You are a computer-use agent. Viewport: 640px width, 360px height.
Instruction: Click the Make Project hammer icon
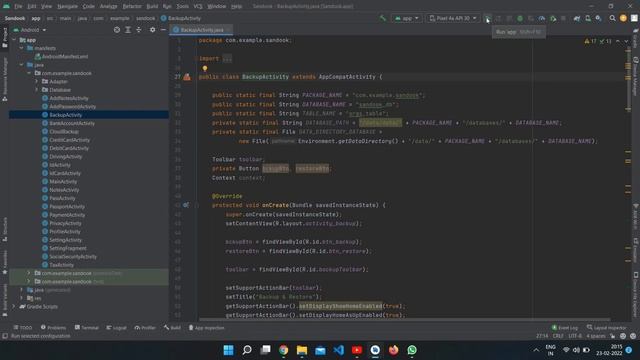(x=382, y=18)
